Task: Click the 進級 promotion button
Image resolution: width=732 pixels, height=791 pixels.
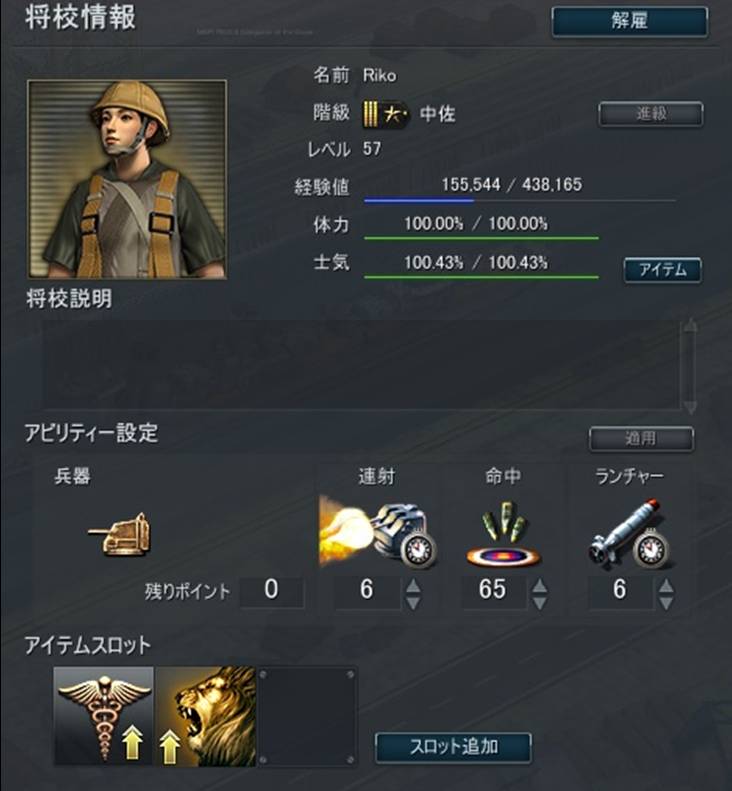Action: point(650,114)
